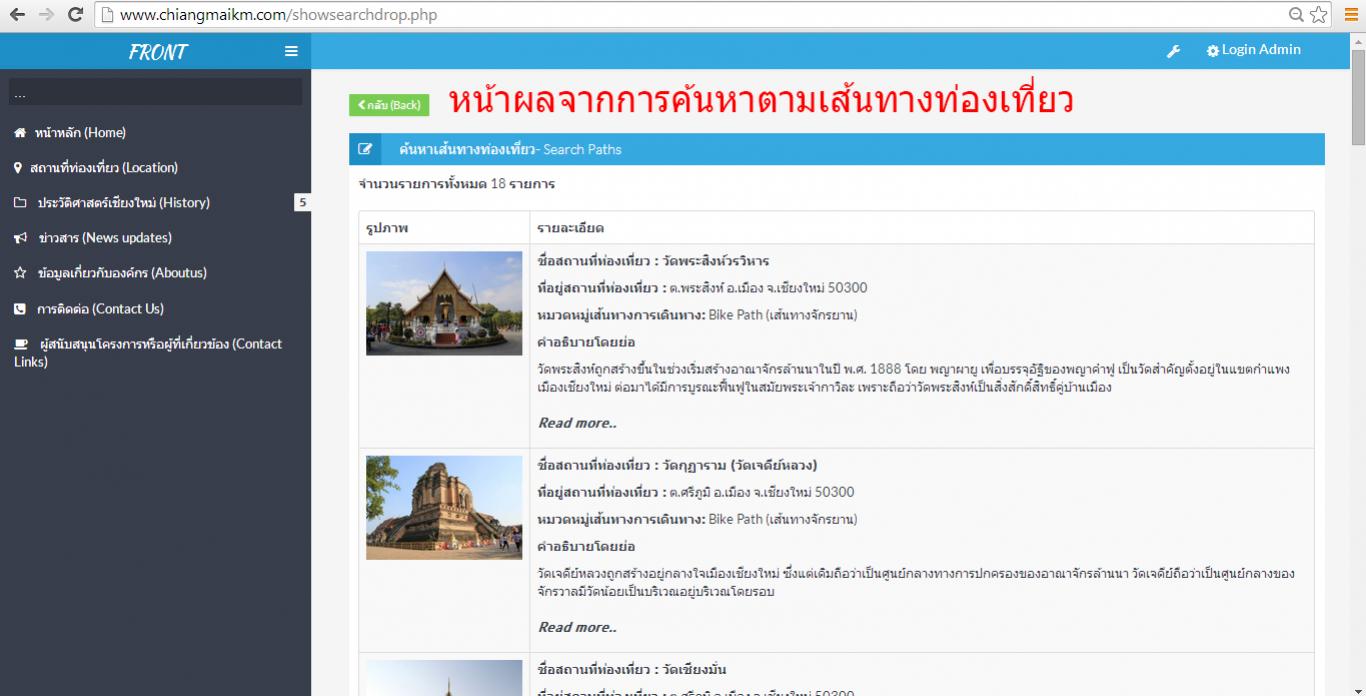
Task: Reload the page with the refresh icon
Action: [75, 15]
